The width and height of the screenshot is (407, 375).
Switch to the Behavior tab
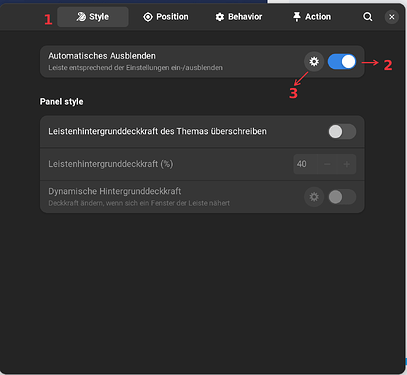tap(239, 17)
